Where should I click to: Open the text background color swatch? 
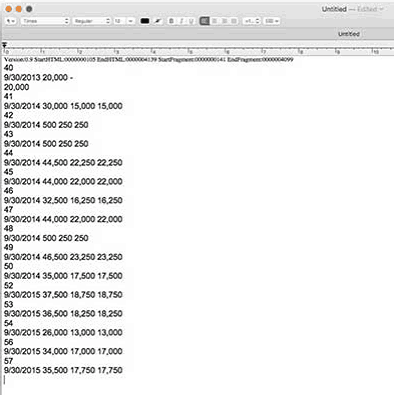point(158,21)
